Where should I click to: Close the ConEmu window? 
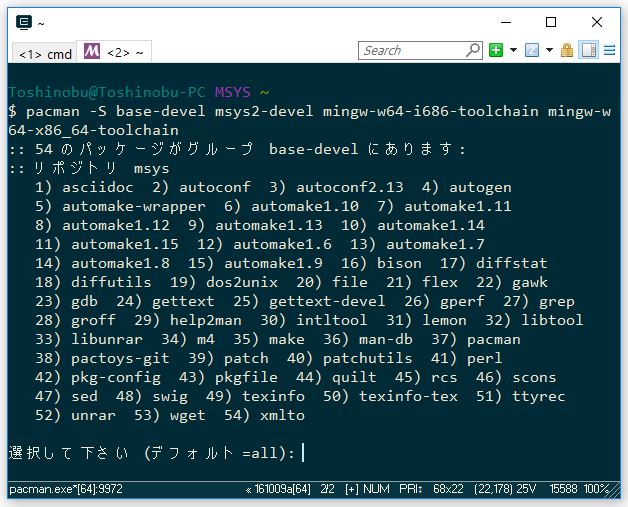point(597,22)
